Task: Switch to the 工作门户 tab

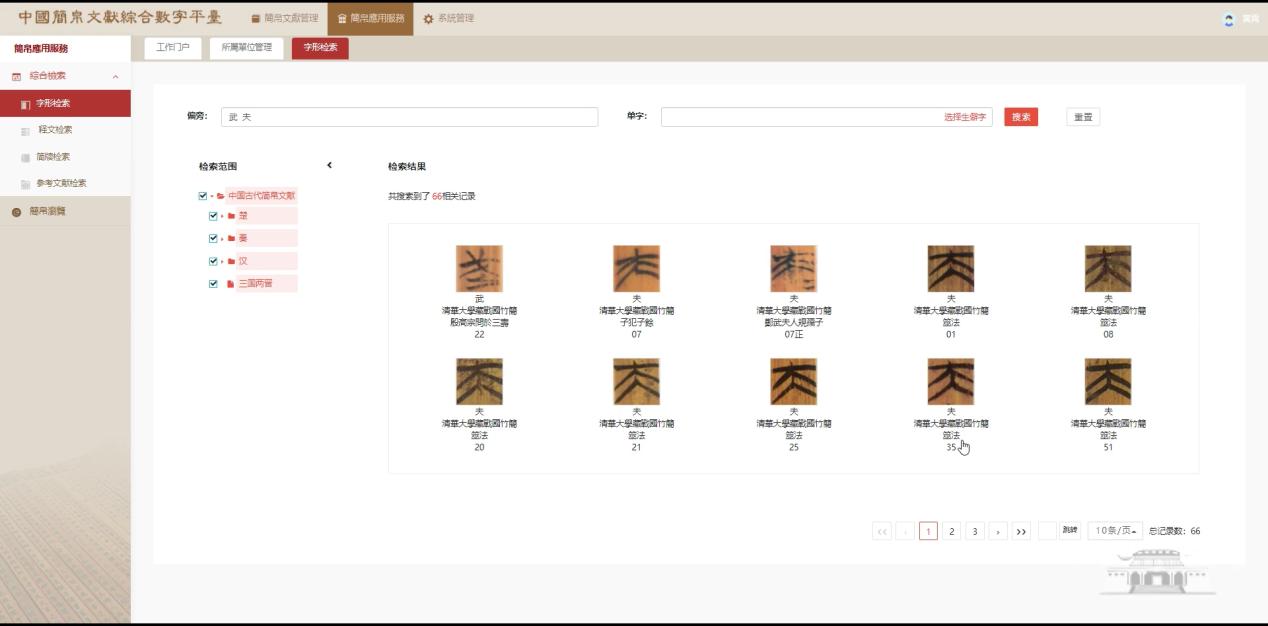Action: pyautogui.click(x=173, y=47)
